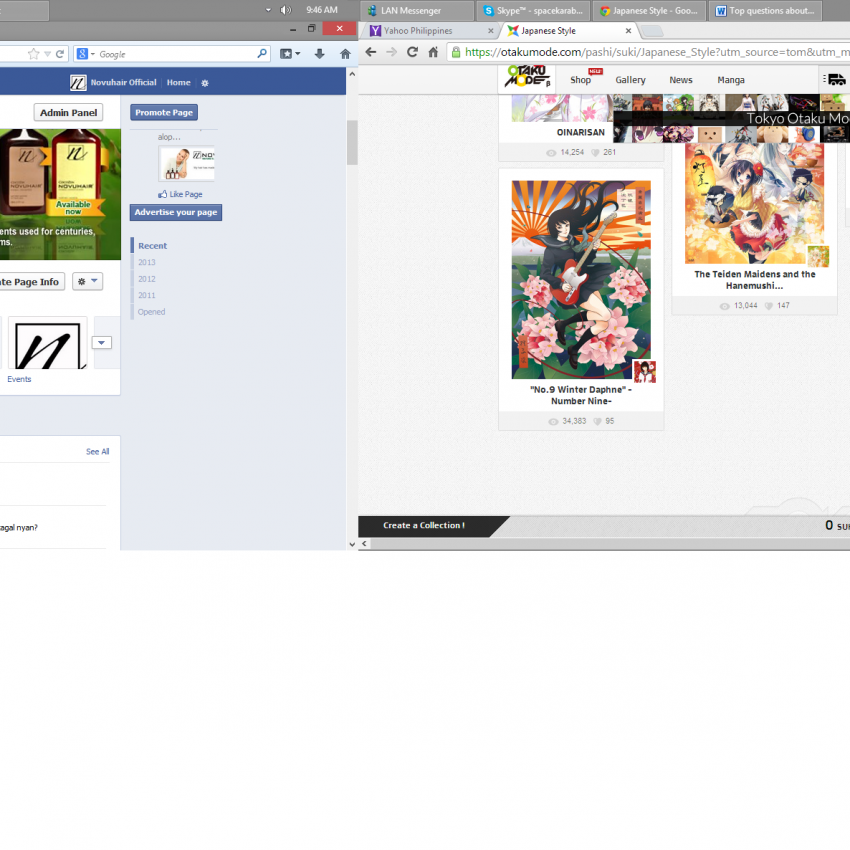Click Advertise your page button
Image resolution: width=850 pixels, height=850 pixels.
tap(176, 212)
